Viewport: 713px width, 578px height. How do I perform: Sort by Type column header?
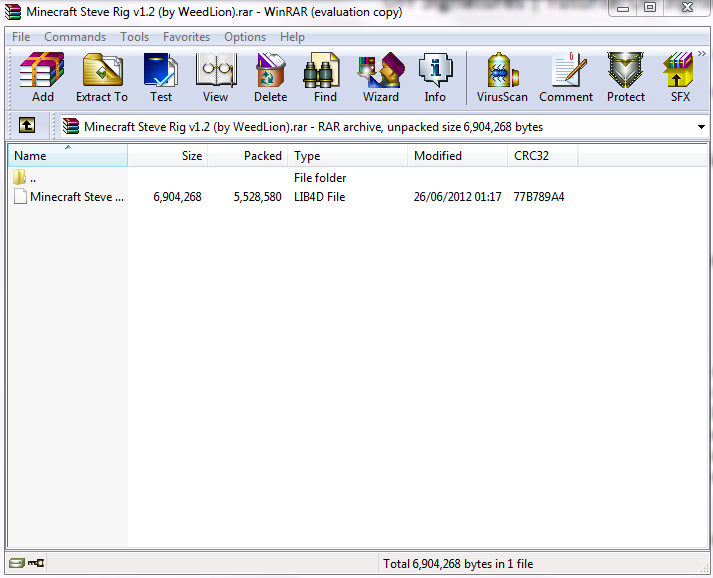[348, 156]
